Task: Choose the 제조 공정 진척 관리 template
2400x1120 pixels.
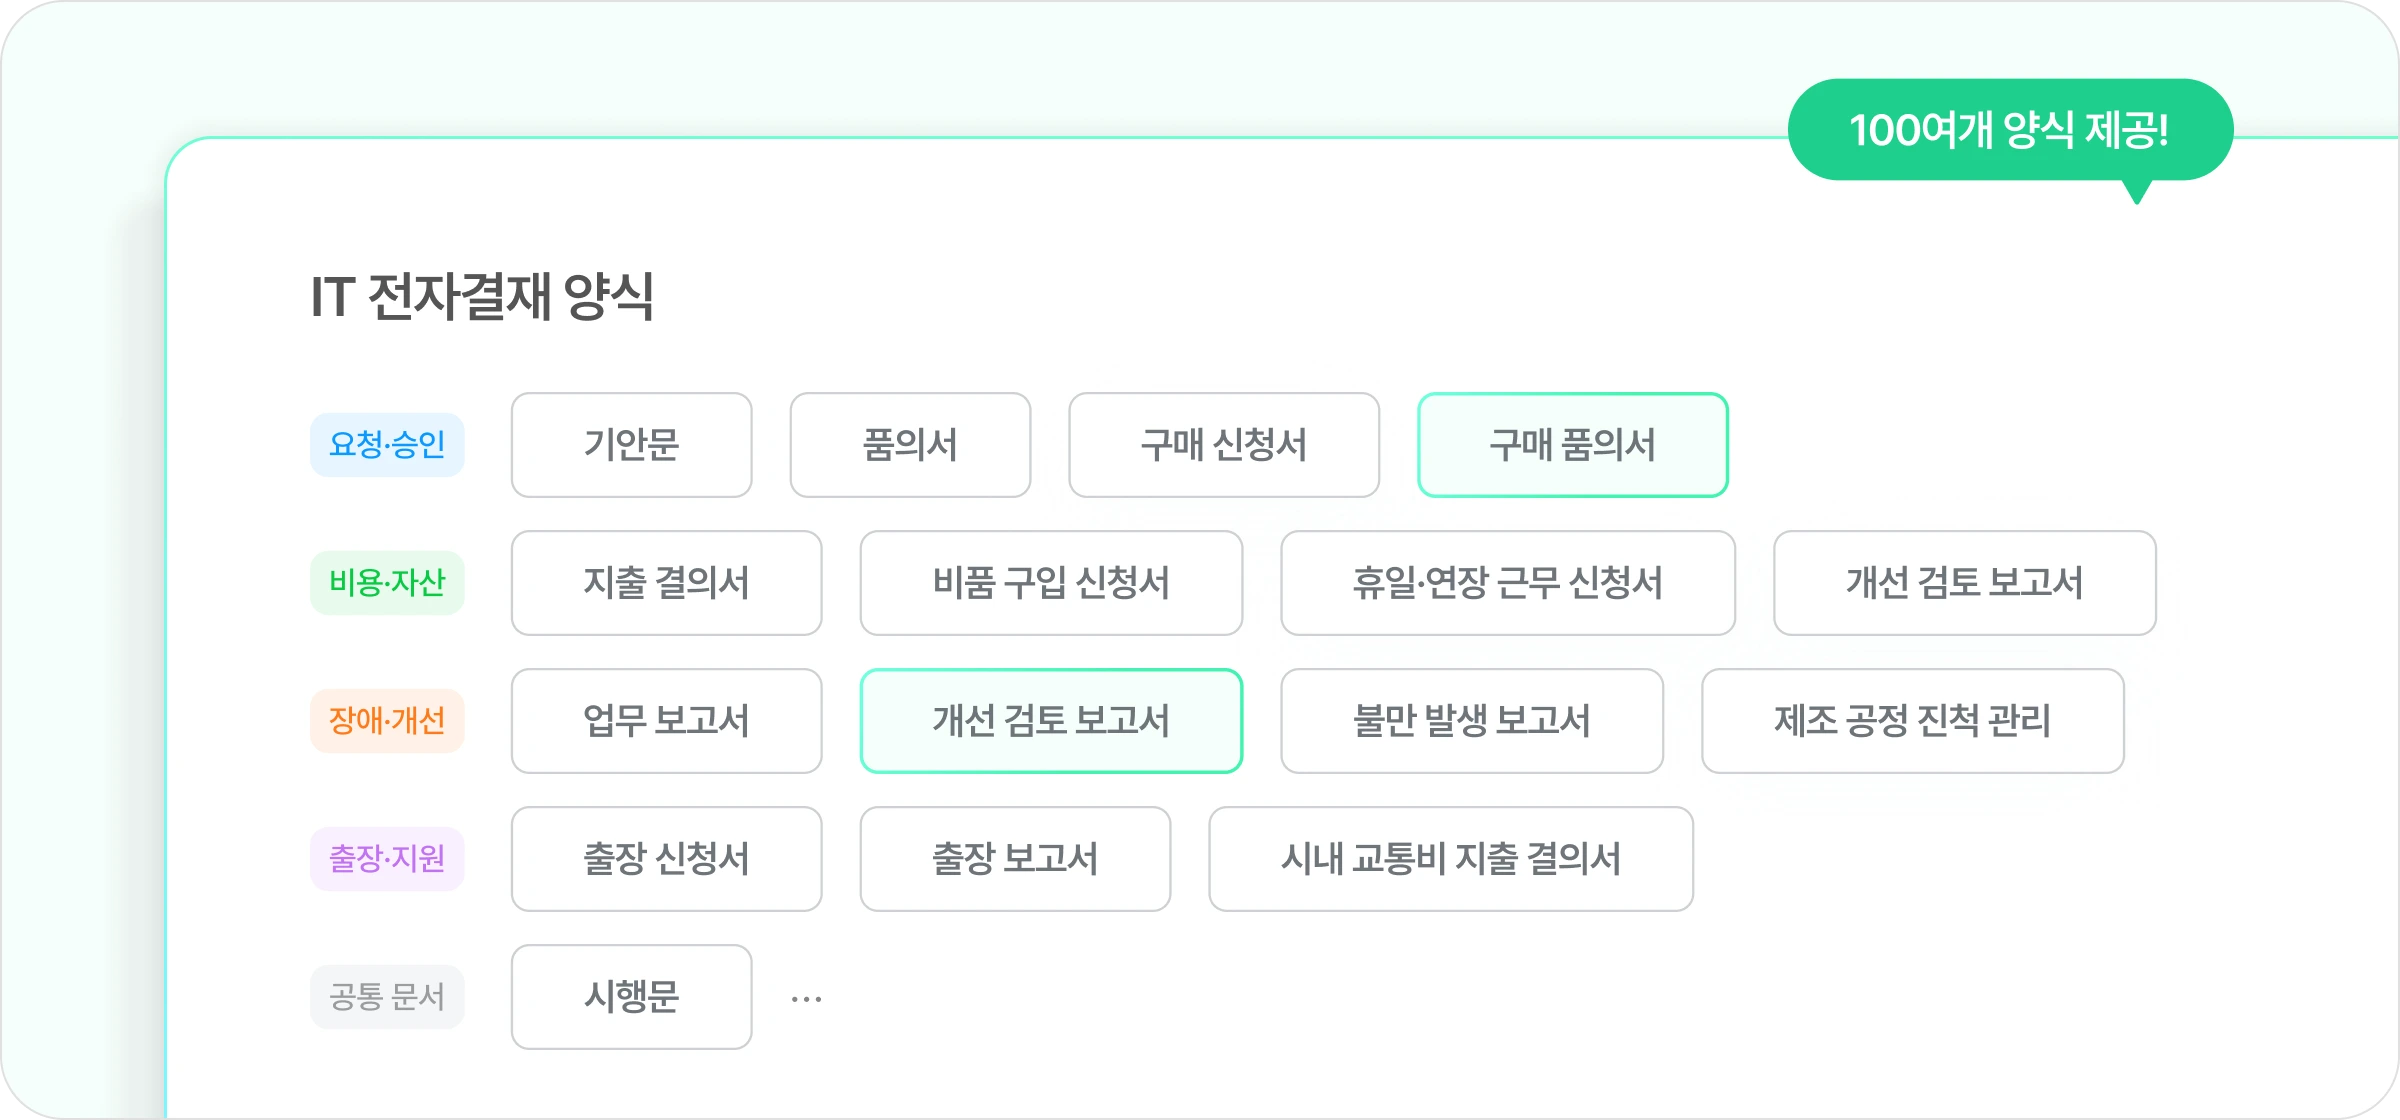Action: pyautogui.click(x=1912, y=721)
